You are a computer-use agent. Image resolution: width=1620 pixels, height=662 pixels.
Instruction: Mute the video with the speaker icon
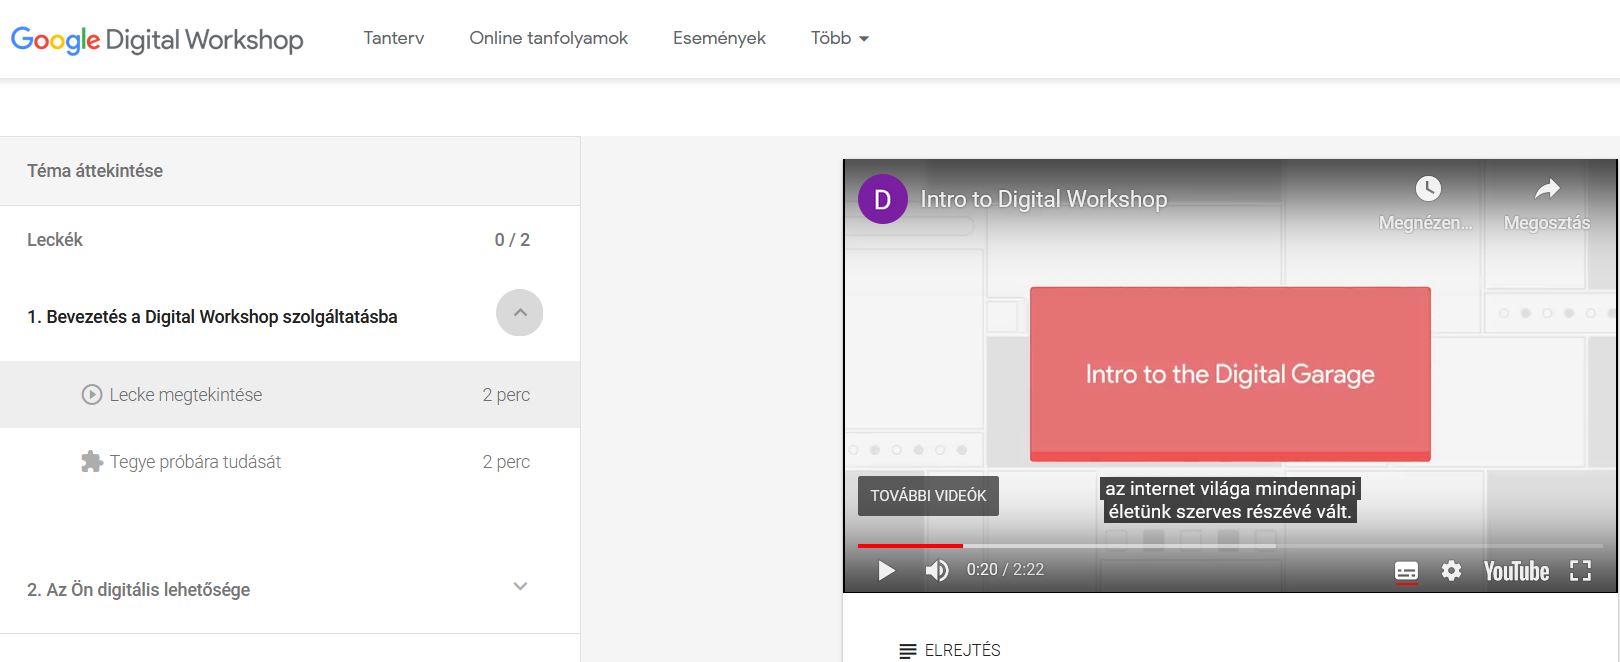pyautogui.click(x=937, y=570)
